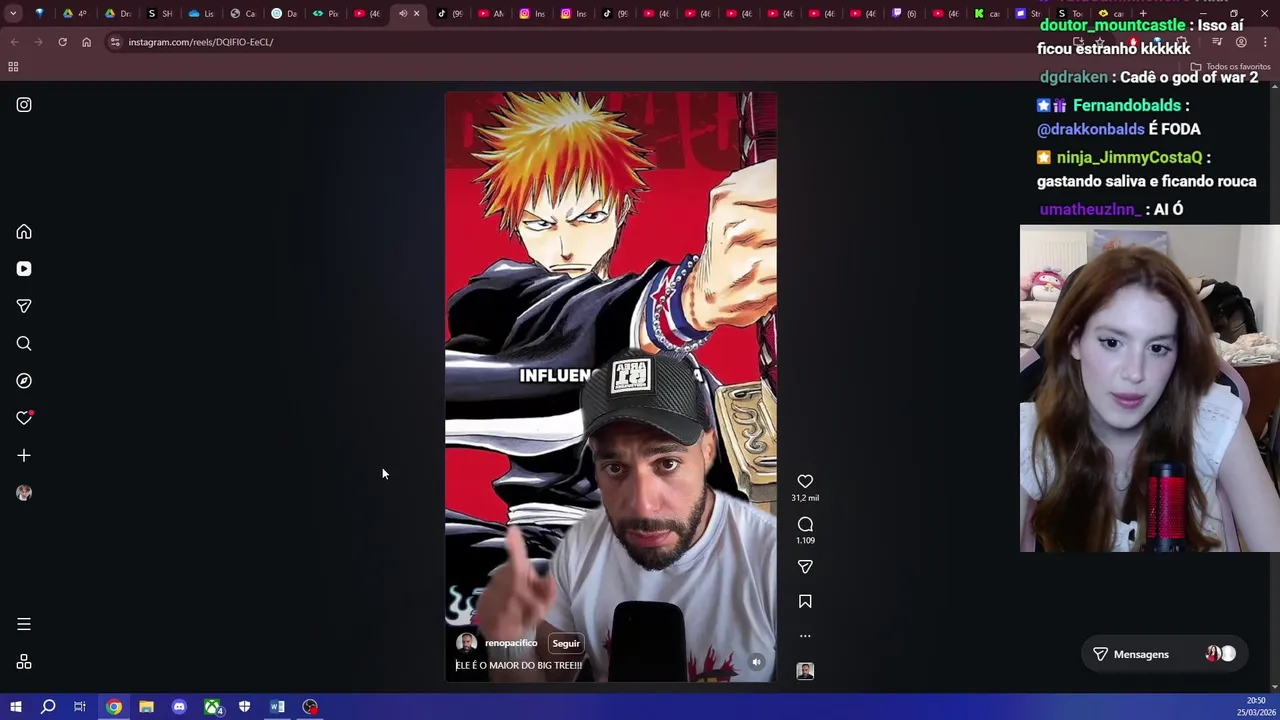1280x720 pixels.
Task: Open Instagram logo home link in sidebar
Action: coord(24,105)
